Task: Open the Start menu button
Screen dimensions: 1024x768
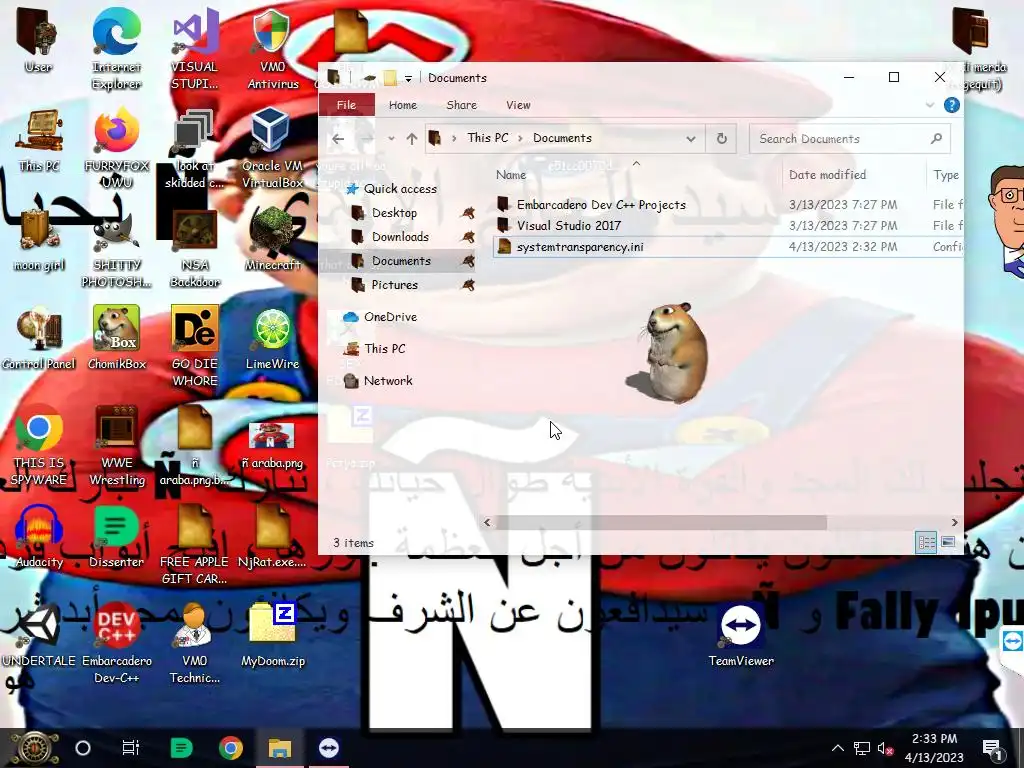Action: (x=34, y=748)
